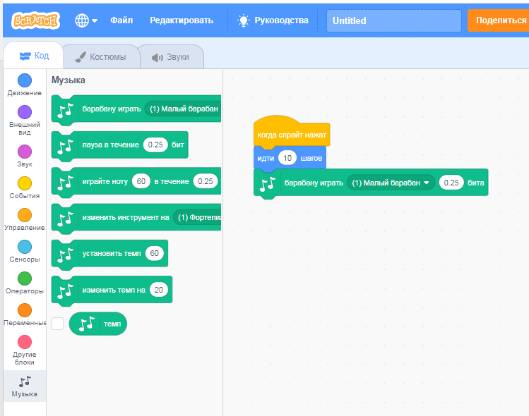Open Руководства tutorials with lightbulb icon
The image size is (529, 416).
click(273, 20)
